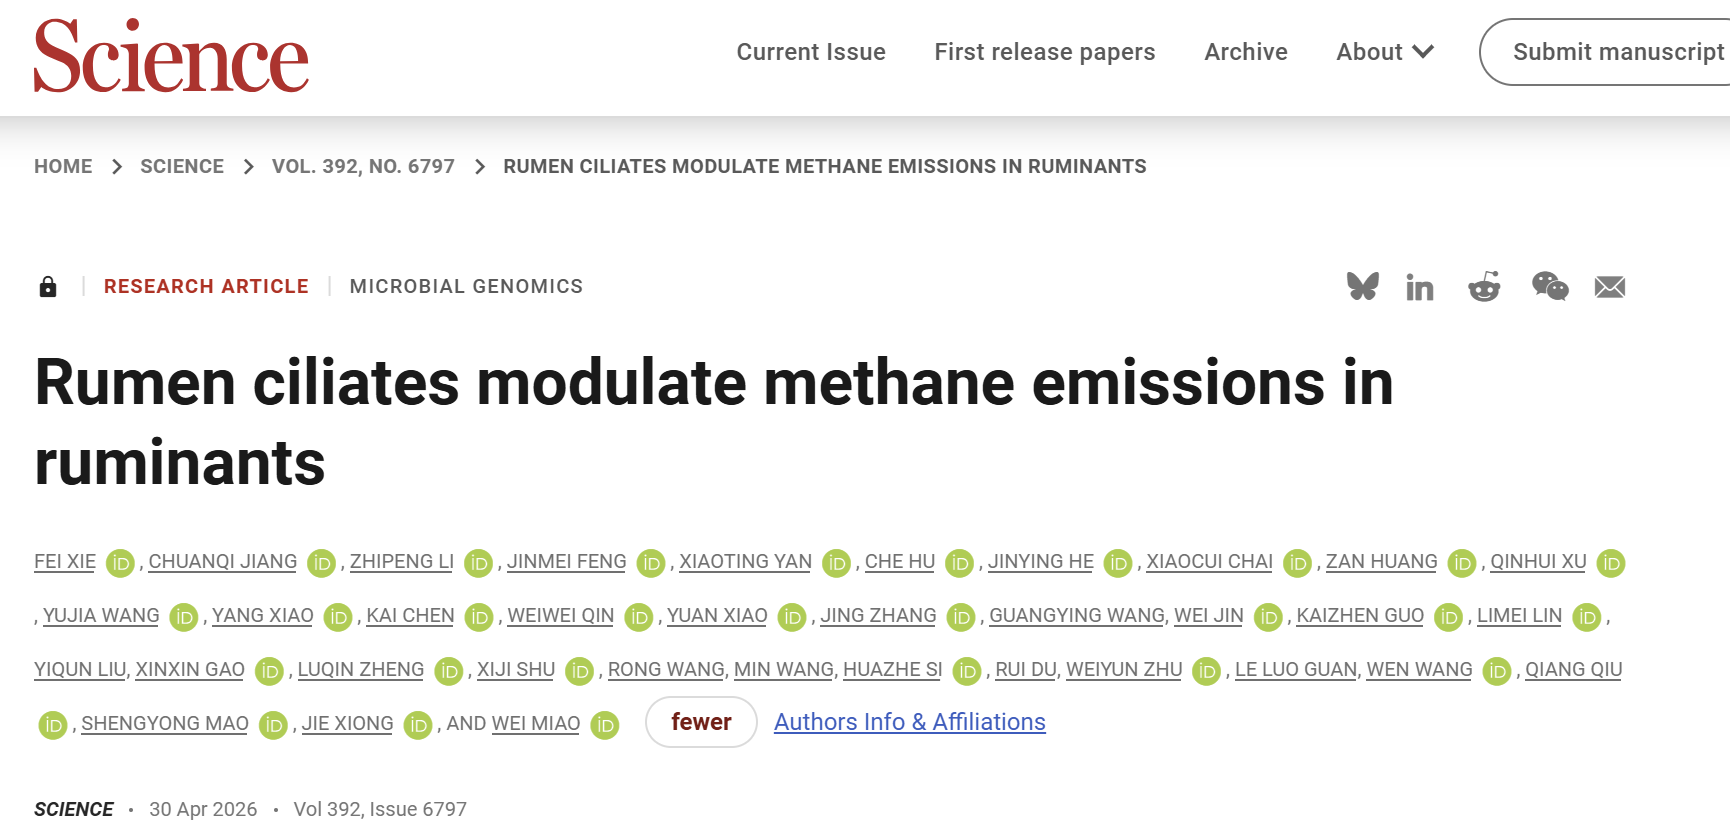The height and width of the screenshot is (836, 1730).
Task: Go to Science homepage via logo
Action: (171, 56)
